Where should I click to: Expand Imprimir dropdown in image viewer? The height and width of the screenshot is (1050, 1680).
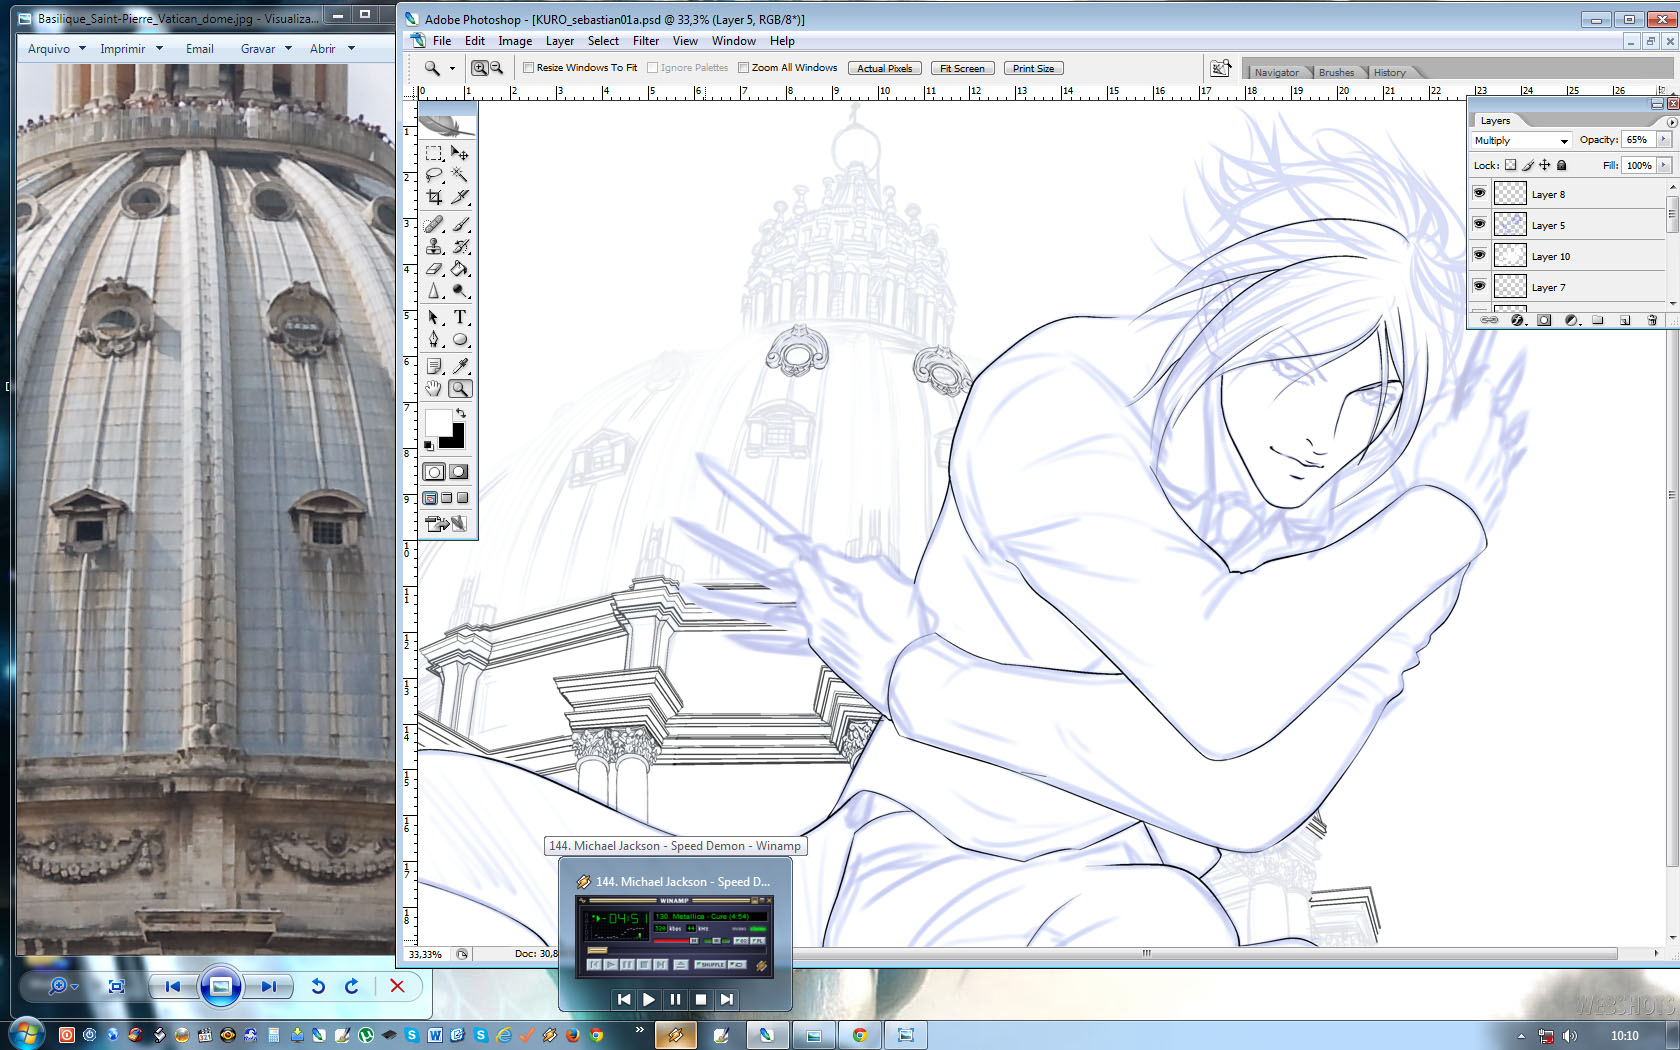(159, 48)
